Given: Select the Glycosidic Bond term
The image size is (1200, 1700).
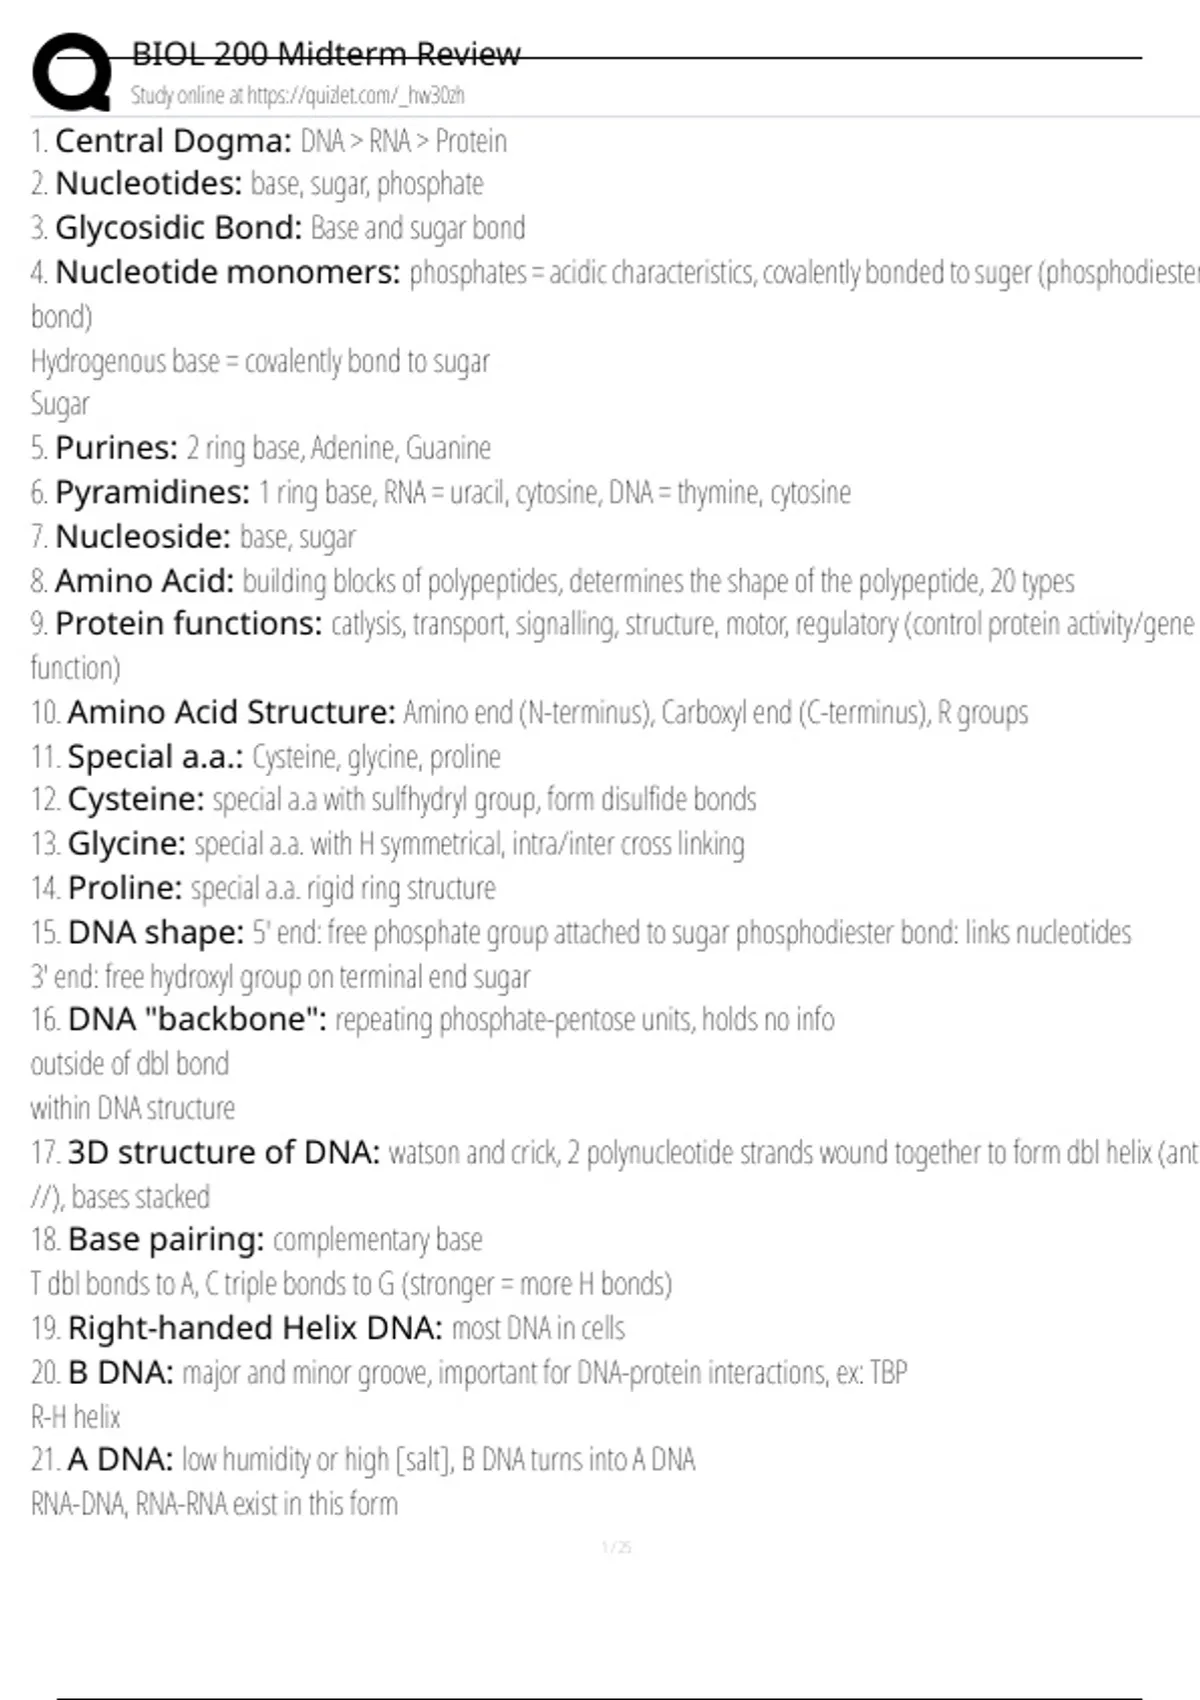Looking at the screenshot, I should pos(178,228).
